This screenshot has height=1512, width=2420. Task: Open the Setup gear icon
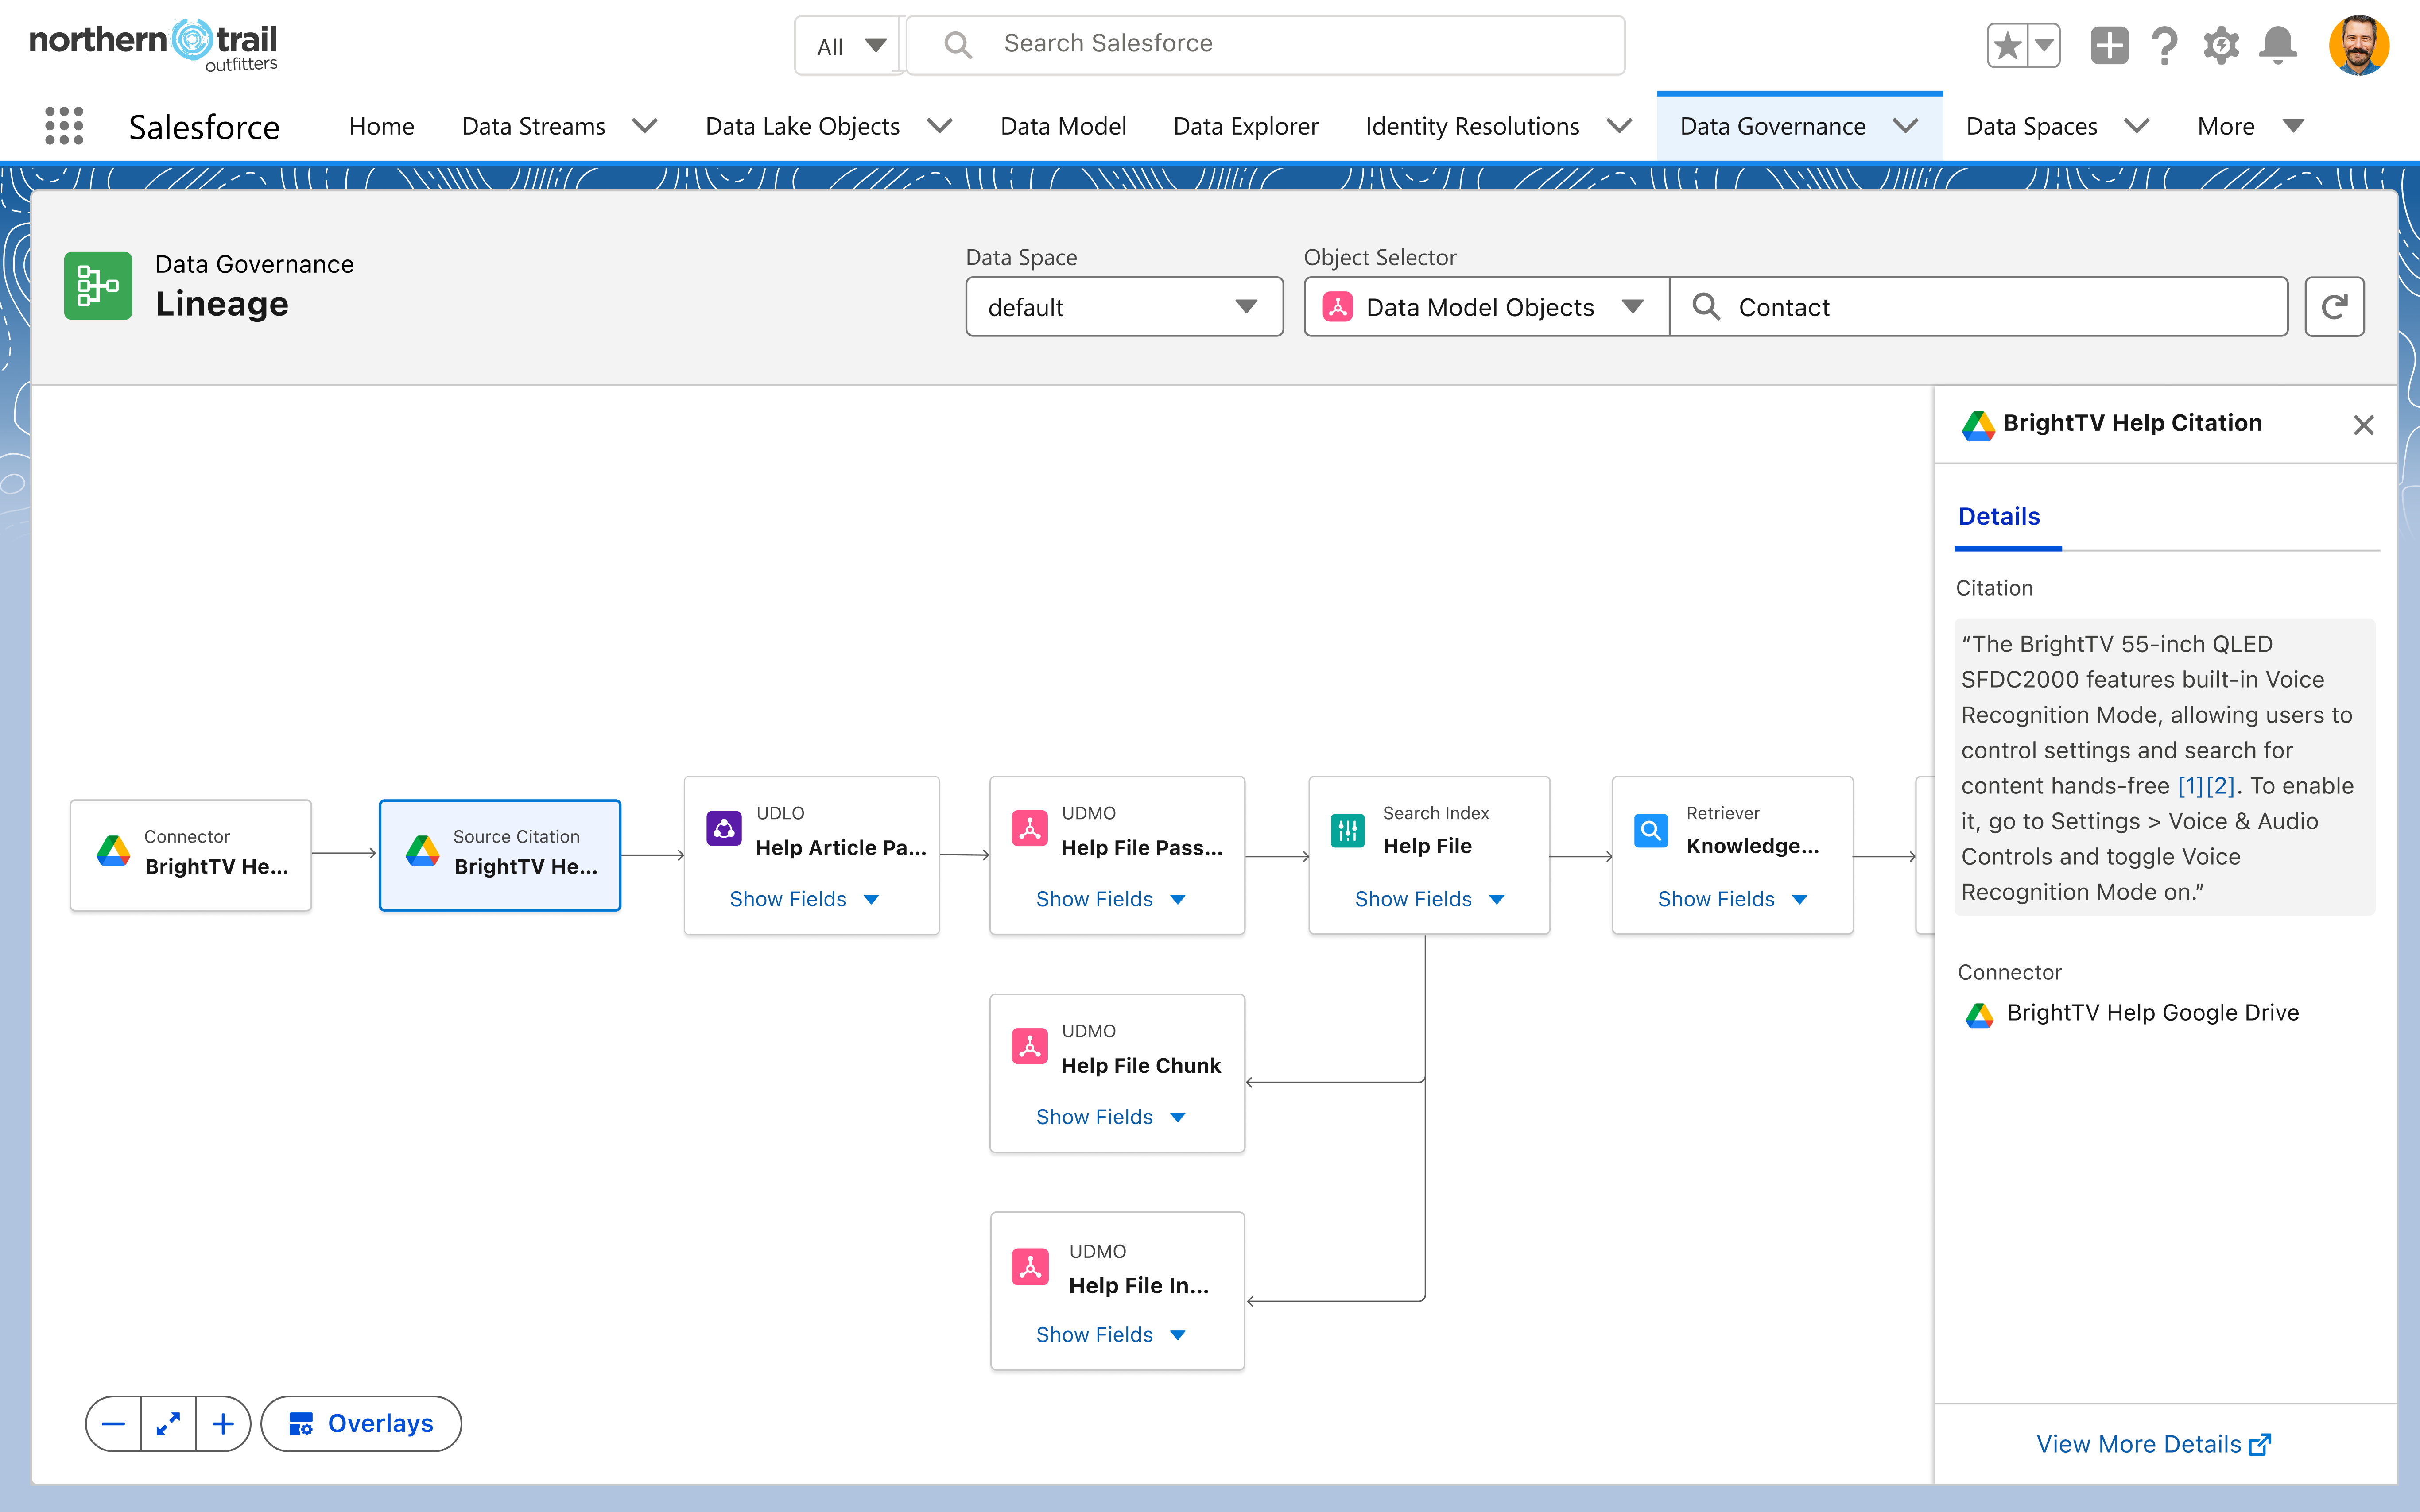coord(2221,45)
